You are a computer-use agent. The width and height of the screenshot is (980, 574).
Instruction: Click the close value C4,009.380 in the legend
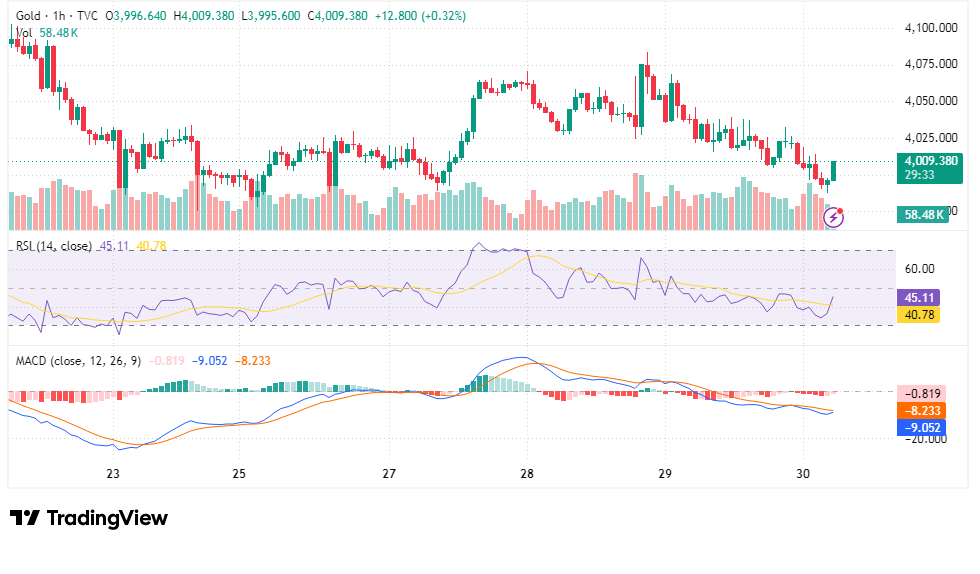(x=338, y=16)
